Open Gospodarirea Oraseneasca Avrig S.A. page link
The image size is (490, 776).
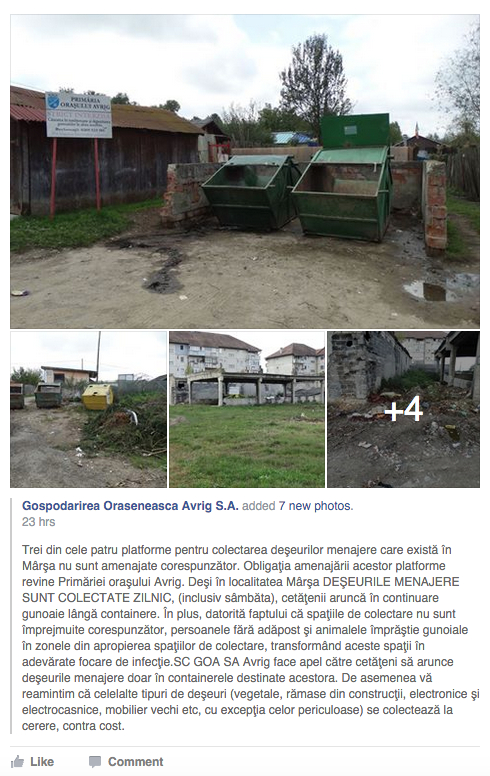(x=130, y=506)
